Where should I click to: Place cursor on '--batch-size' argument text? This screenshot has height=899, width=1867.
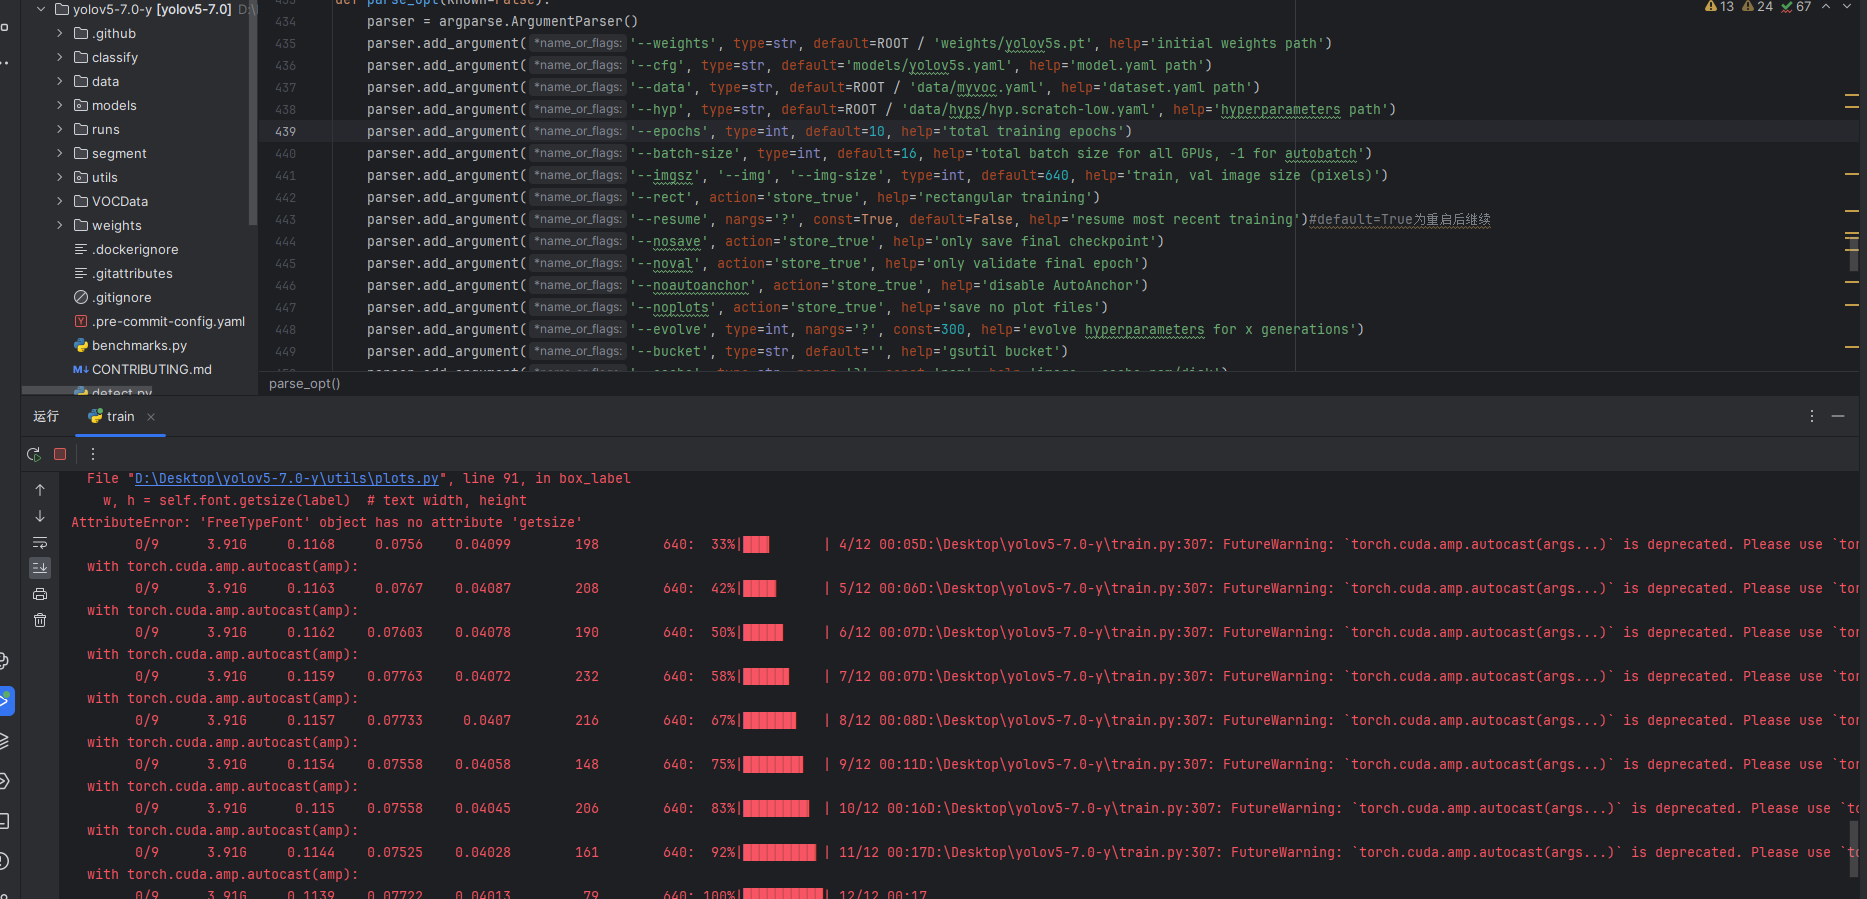pos(685,153)
